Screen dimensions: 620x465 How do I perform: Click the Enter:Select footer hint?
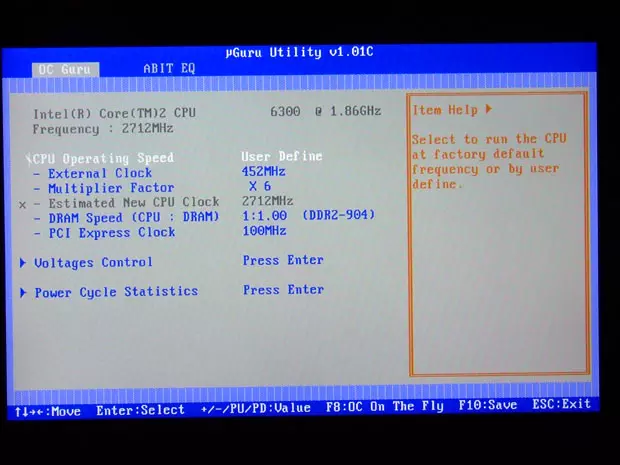click(x=140, y=410)
